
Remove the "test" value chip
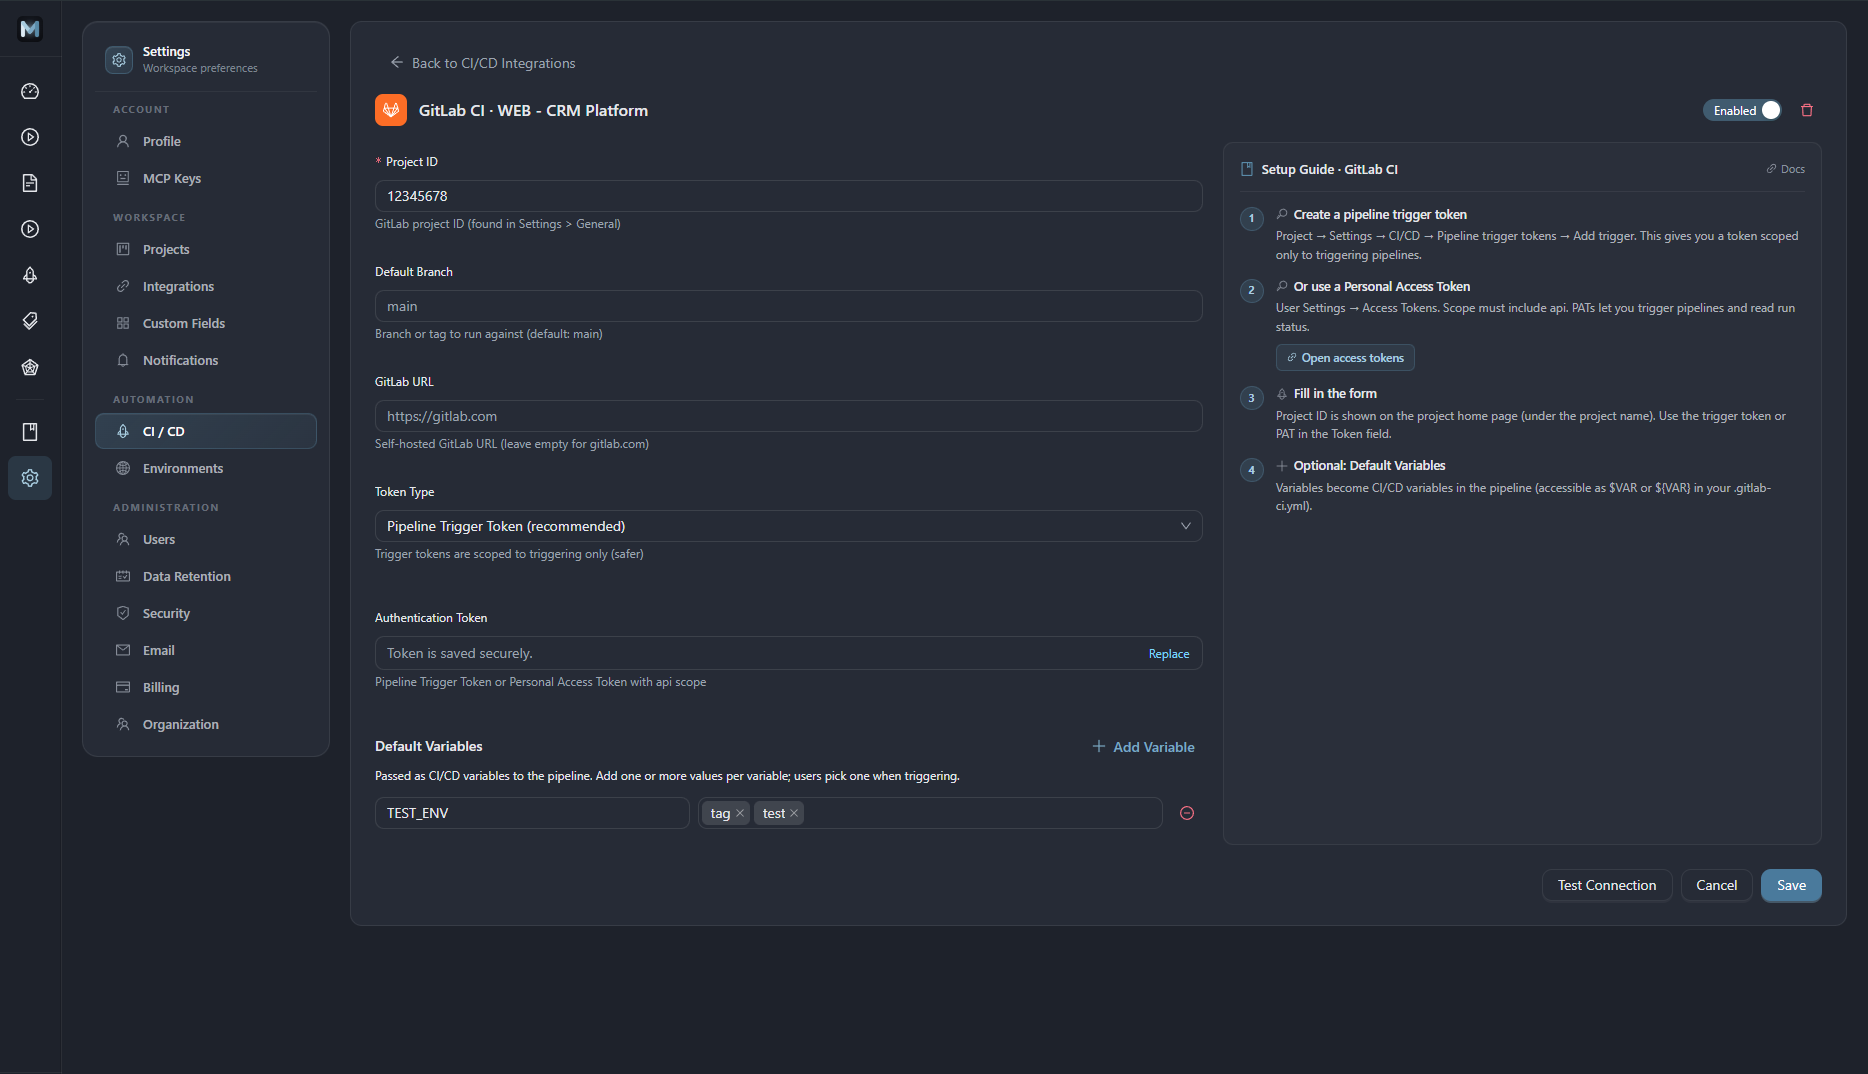794,813
